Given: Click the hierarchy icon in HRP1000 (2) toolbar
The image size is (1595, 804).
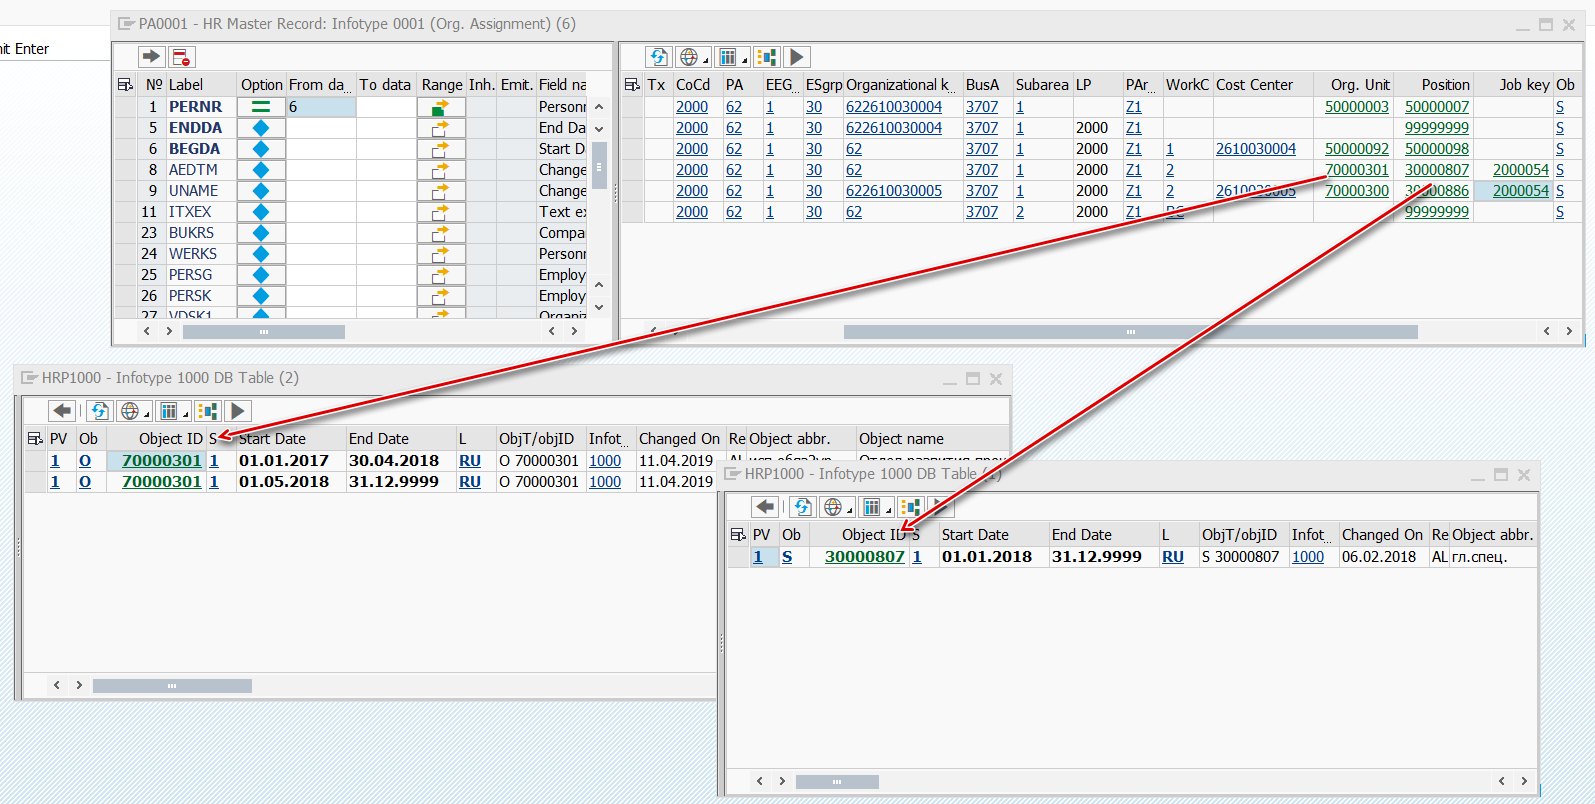Looking at the screenshot, I should (207, 411).
